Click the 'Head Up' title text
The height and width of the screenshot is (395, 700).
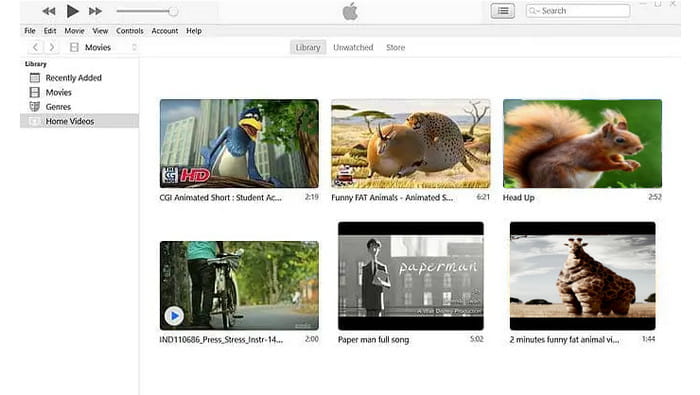click(519, 198)
